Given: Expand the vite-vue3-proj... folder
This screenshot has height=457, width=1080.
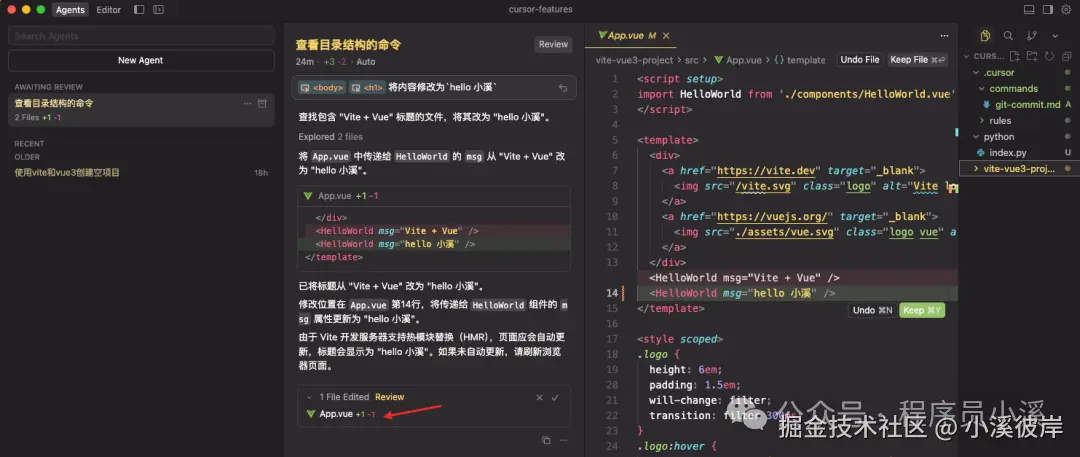Looking at the screenshot, I should (1017, 168).
